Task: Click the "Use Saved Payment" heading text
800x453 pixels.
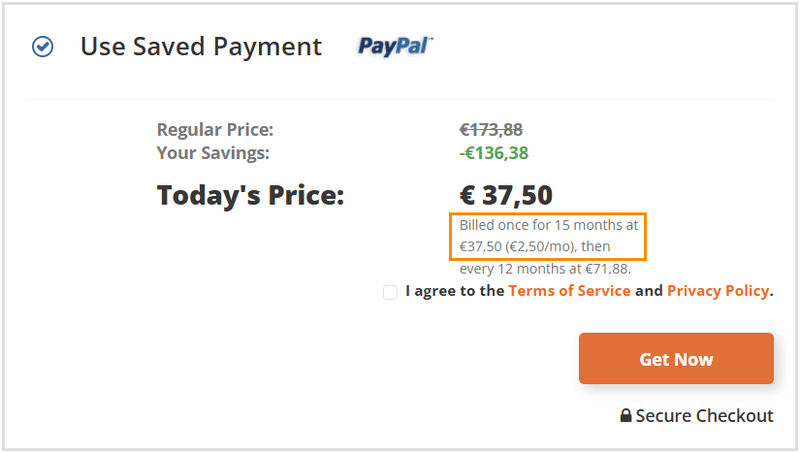Action: (201, 47)
